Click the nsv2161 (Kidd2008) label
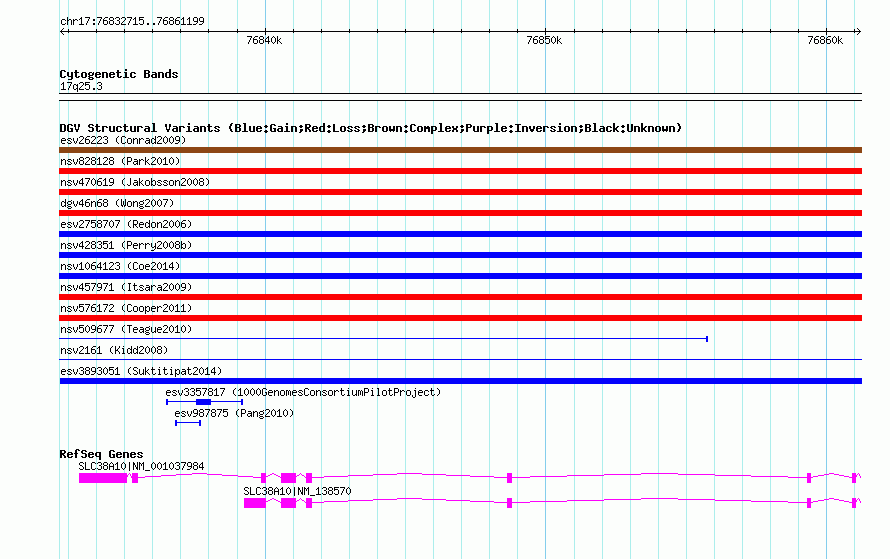Screen dimensions: 890x559 point(114,350)
